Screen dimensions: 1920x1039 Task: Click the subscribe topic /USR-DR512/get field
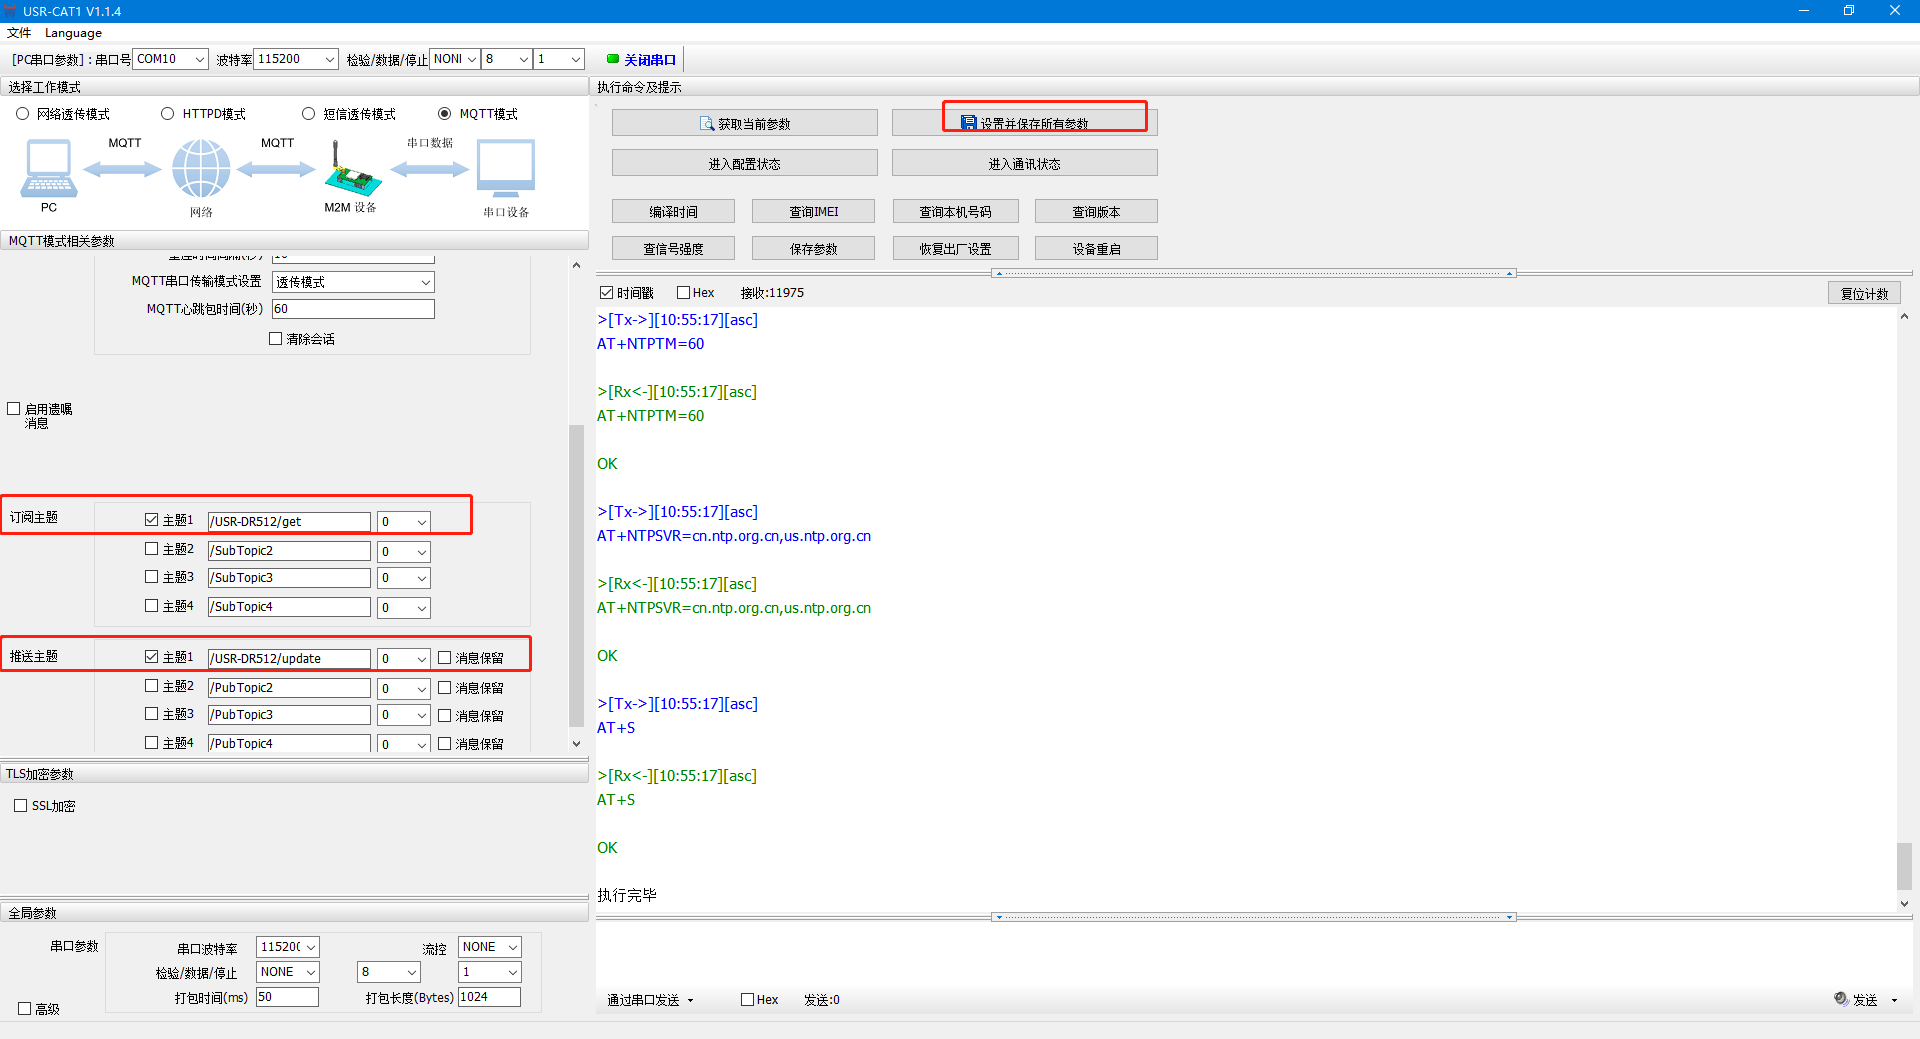[288, 521]
